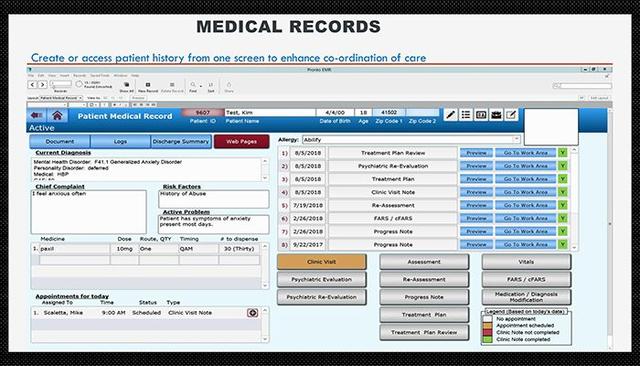Image resolution: width=640 pixels, height=366 pixels.
Task: Click the quick-find search box
Action: [x=586, y=86]
